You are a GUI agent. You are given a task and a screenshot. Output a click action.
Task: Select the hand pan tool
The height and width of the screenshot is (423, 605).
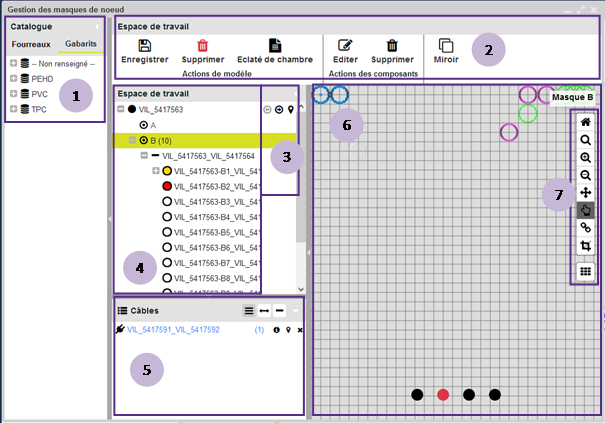(585, 210)
